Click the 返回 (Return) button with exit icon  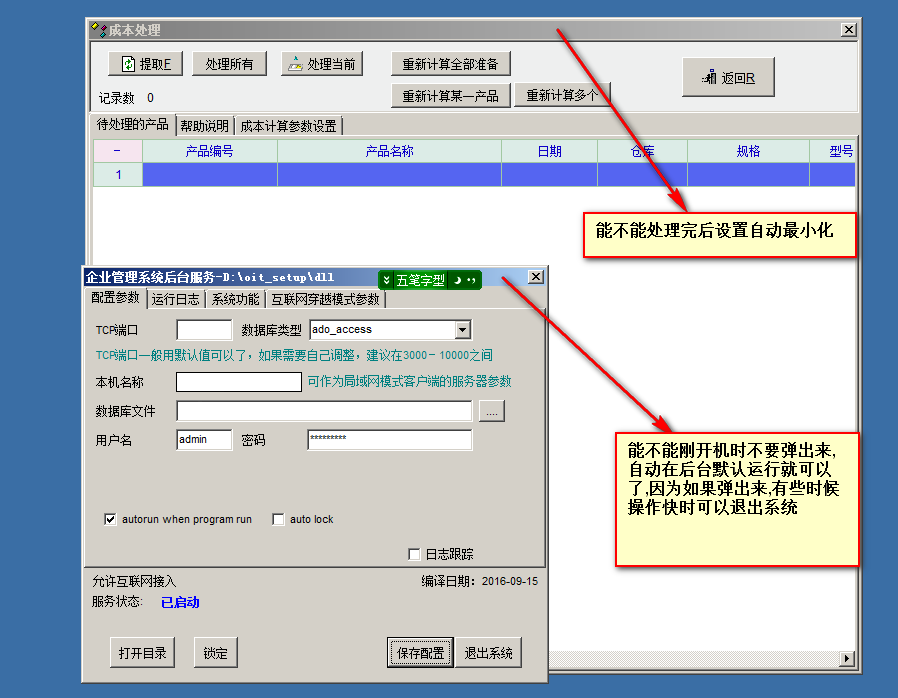[728, 78]
